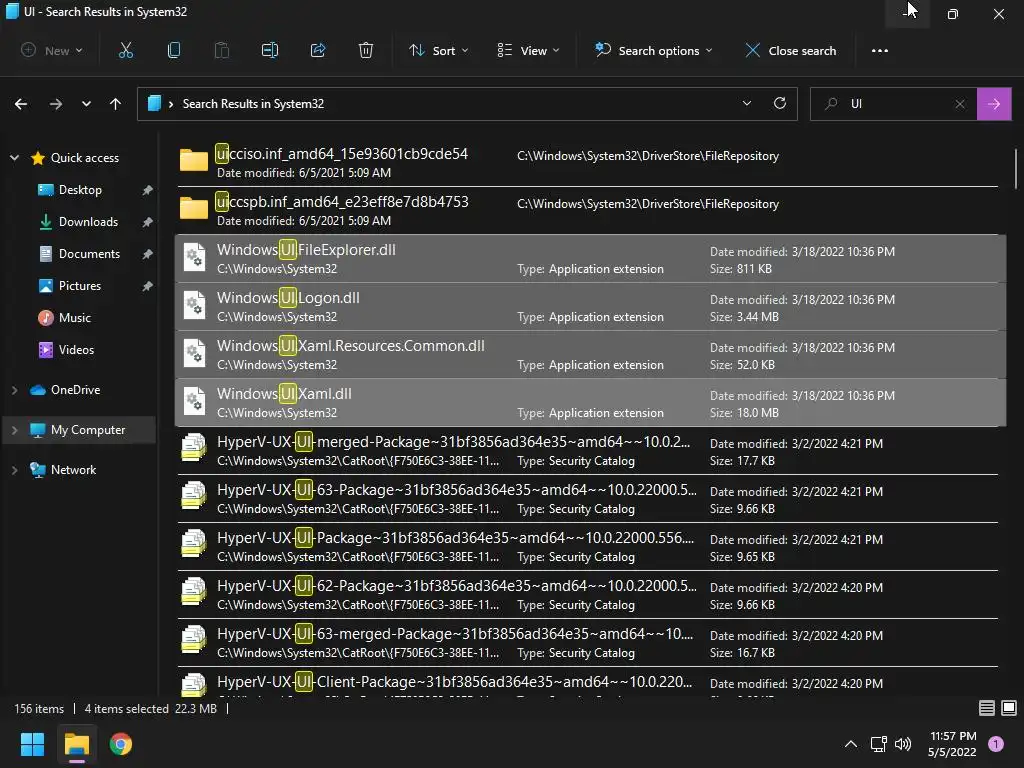The width and height of the screenshot is (1024, 768).
Task: Select the uicciso.inf_amd64 folder icon
Action: (194, 160)
